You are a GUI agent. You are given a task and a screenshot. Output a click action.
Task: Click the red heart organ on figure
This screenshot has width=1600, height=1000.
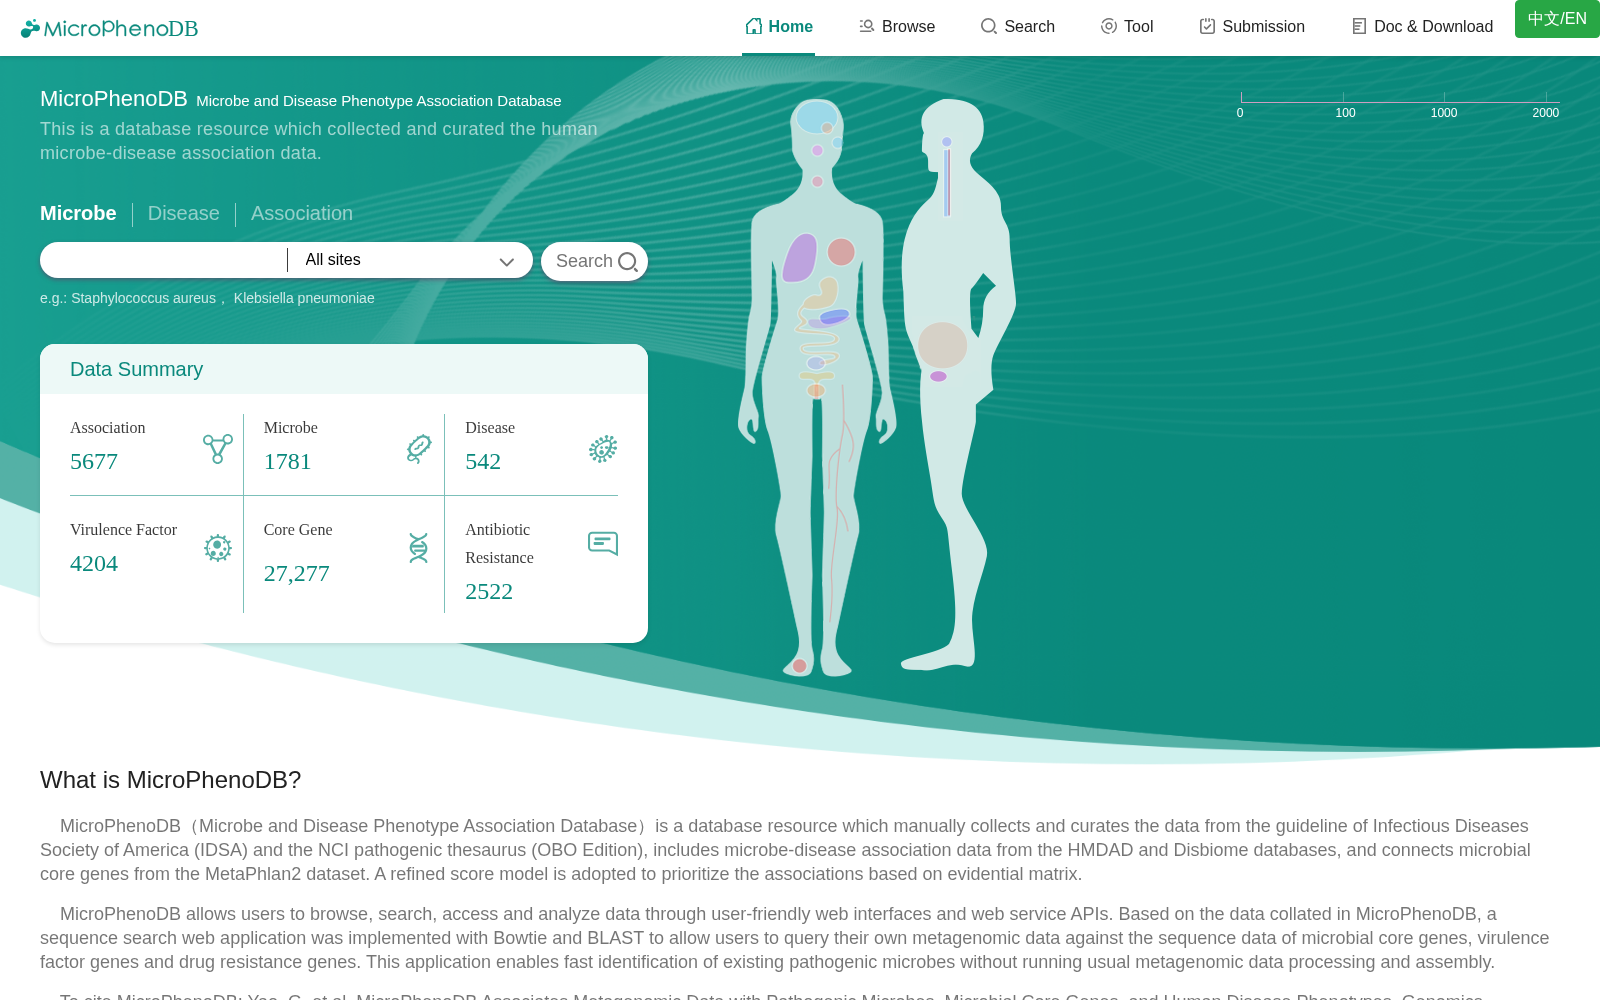tap(841, 251)
